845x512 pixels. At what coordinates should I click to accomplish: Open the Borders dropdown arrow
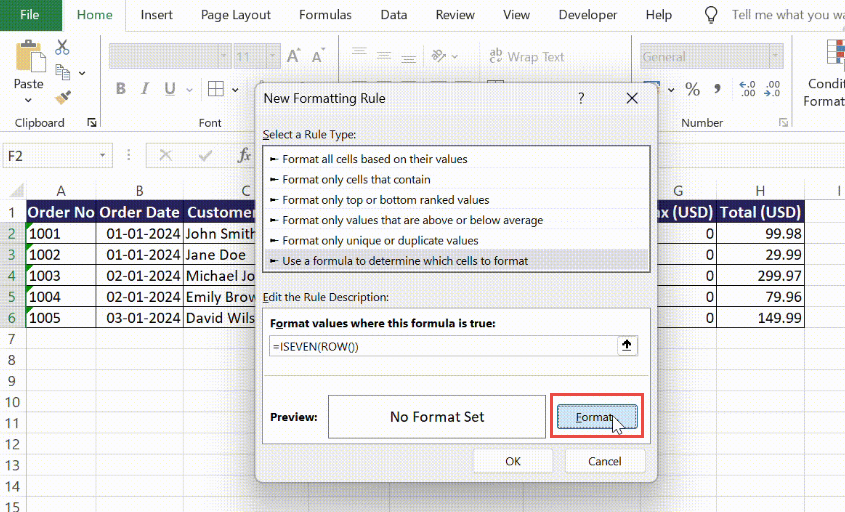point(236,89)
